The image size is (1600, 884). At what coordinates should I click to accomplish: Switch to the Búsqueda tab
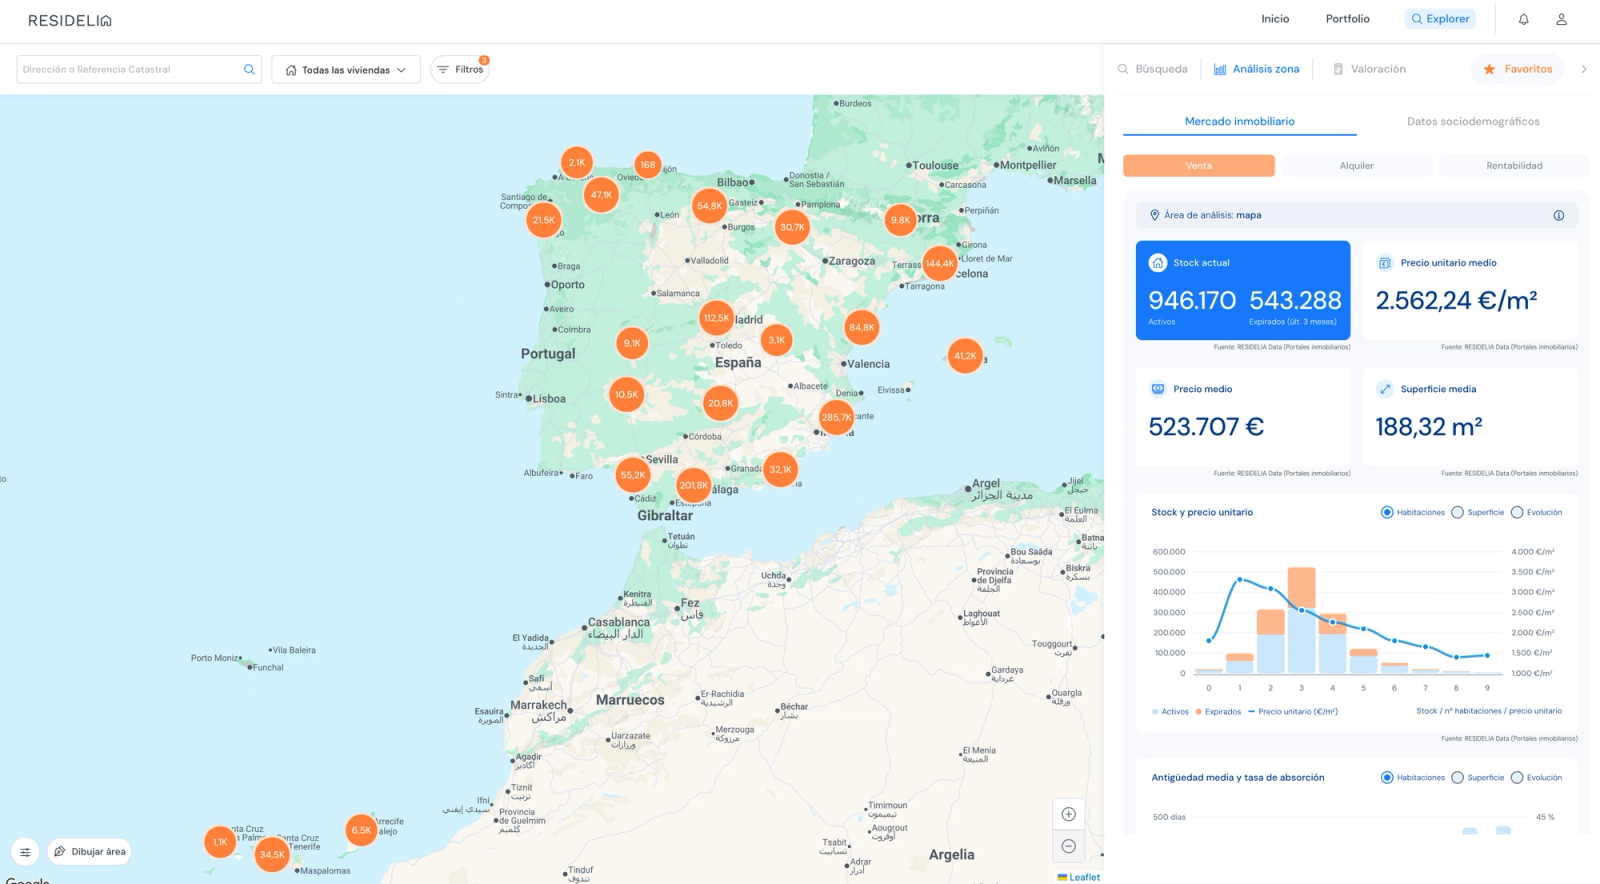coord(1153,69)
